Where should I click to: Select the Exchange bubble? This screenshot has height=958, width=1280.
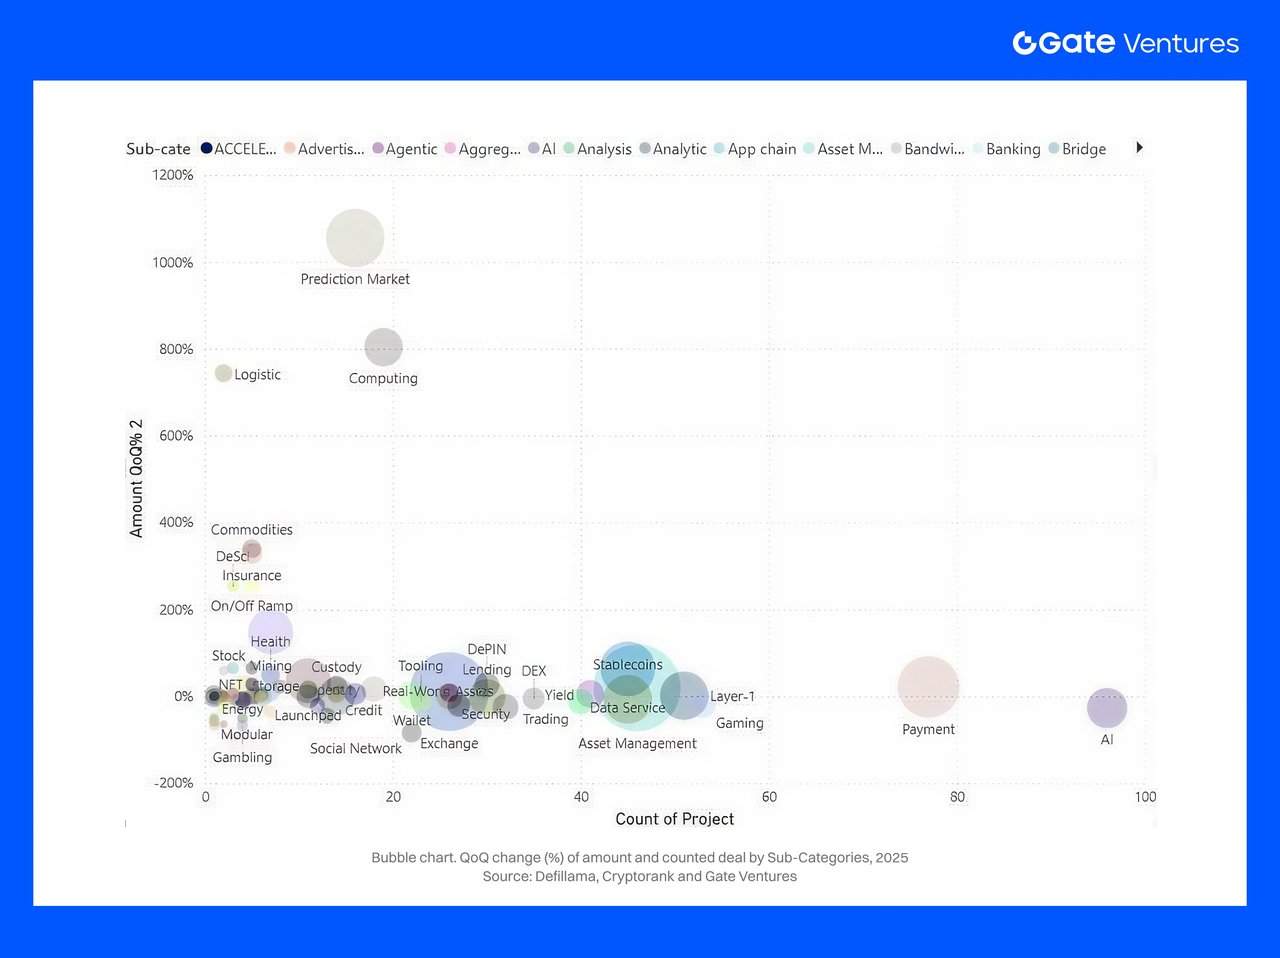411,733
